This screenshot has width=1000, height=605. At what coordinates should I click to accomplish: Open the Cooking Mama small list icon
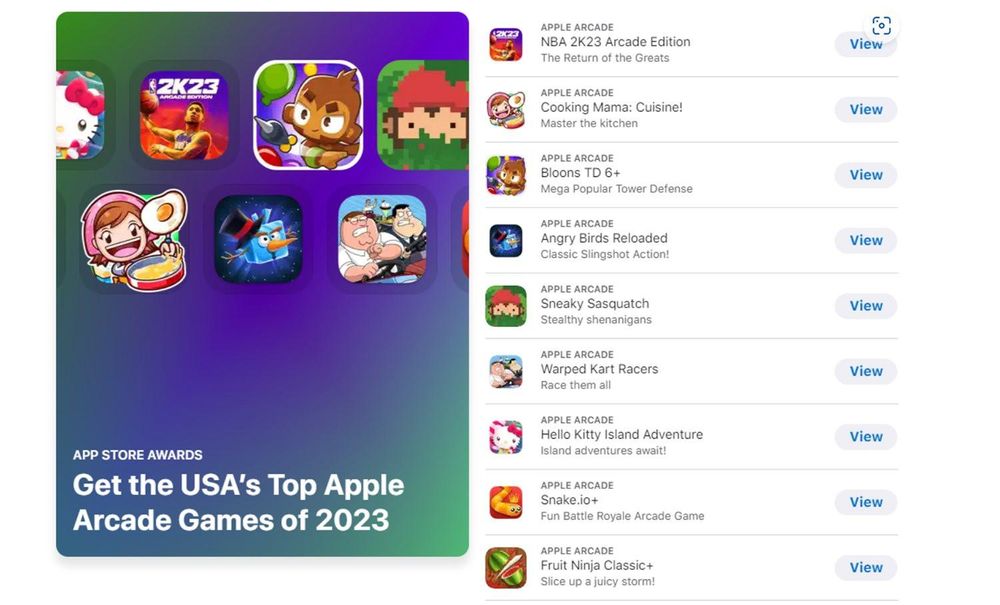(x=506, y=110)
